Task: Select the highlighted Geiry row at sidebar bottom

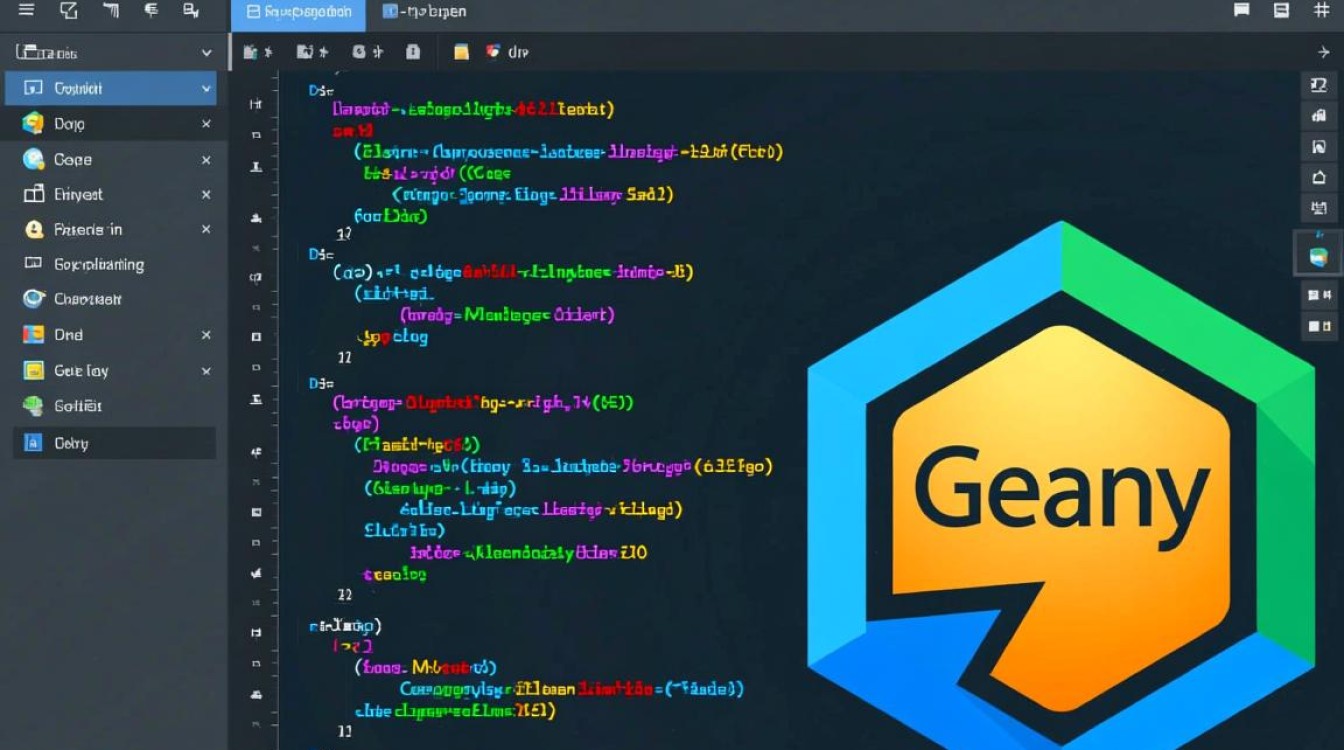Action: point(114,443)
